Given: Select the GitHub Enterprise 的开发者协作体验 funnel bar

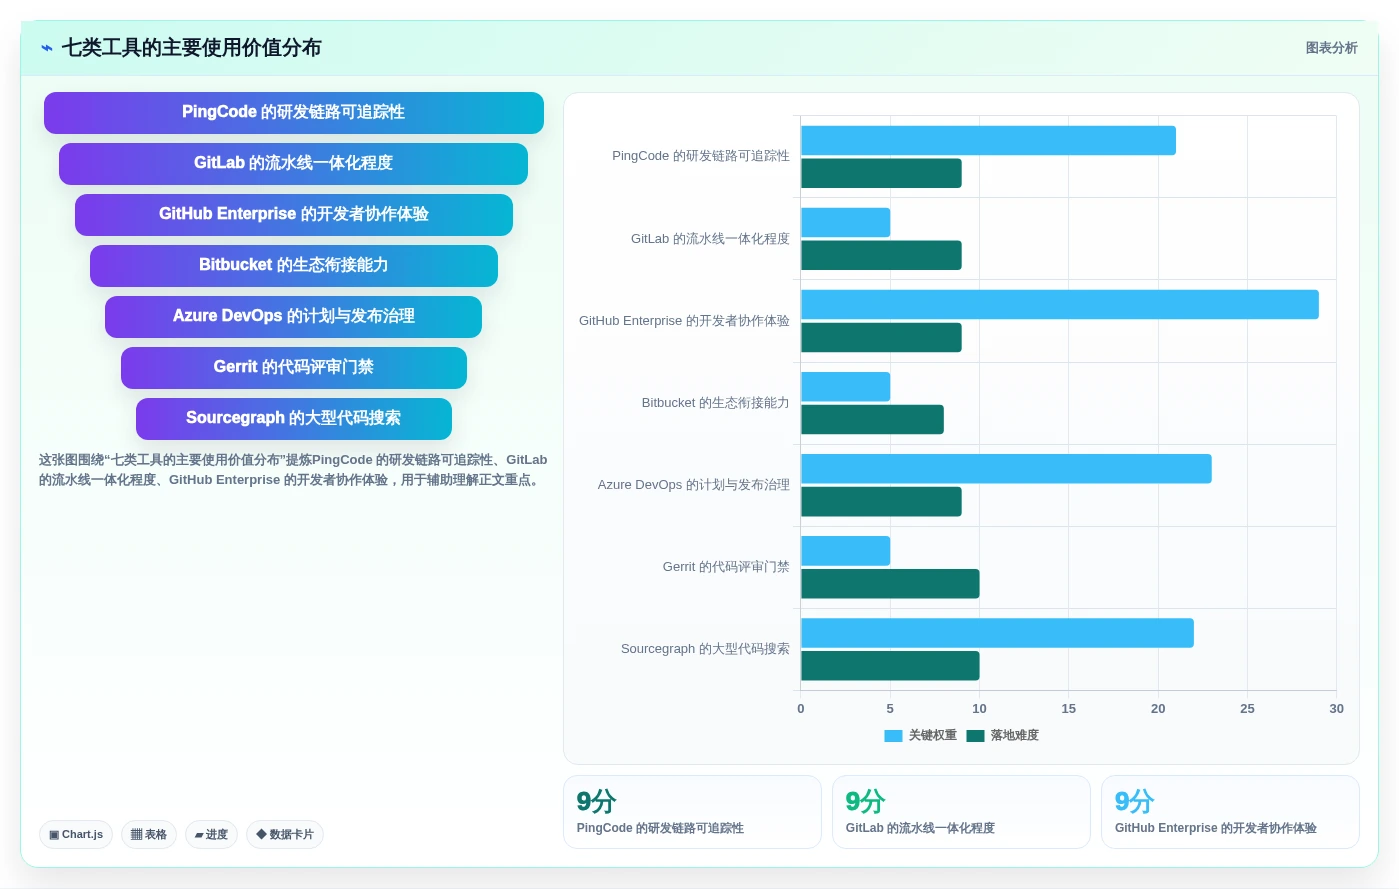Looking at the screenshot, I should [x=294, y=215].
